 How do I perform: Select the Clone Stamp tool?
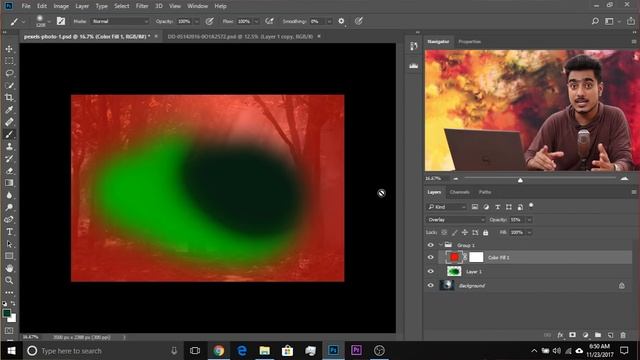click(9, 147)
